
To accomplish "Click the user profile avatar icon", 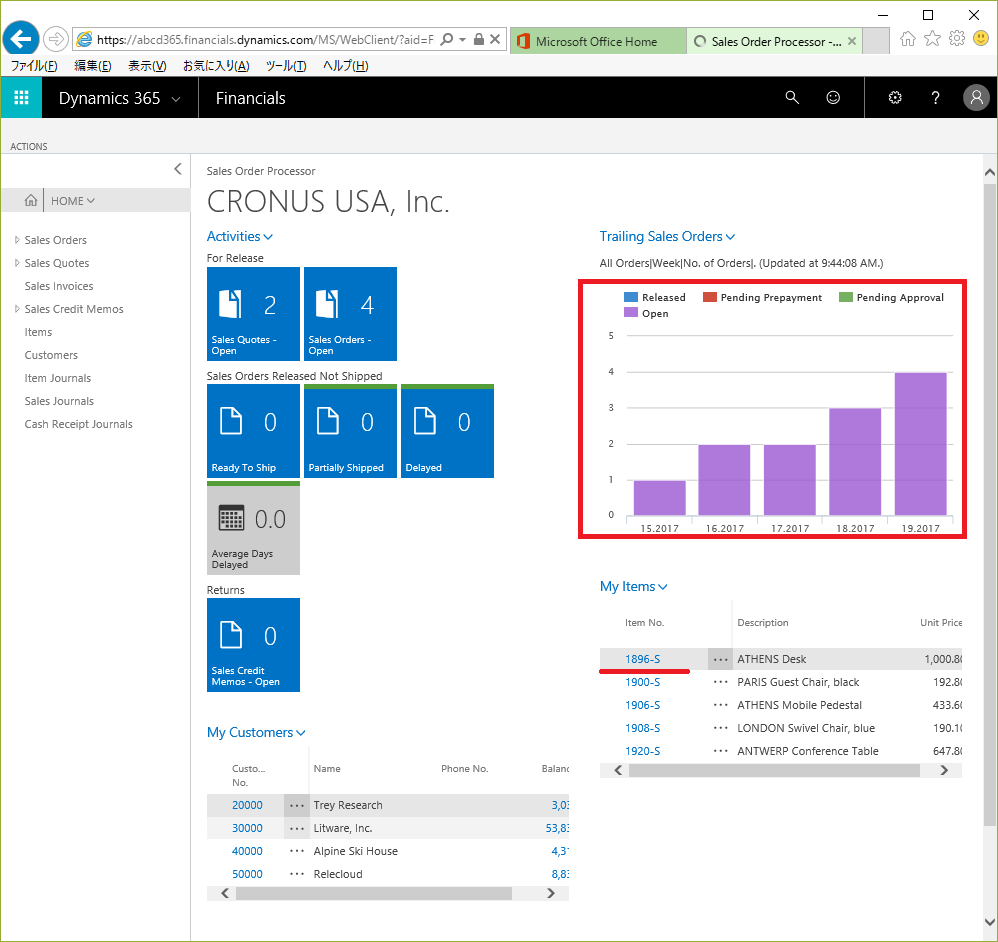I will click(x=976, y=97).
